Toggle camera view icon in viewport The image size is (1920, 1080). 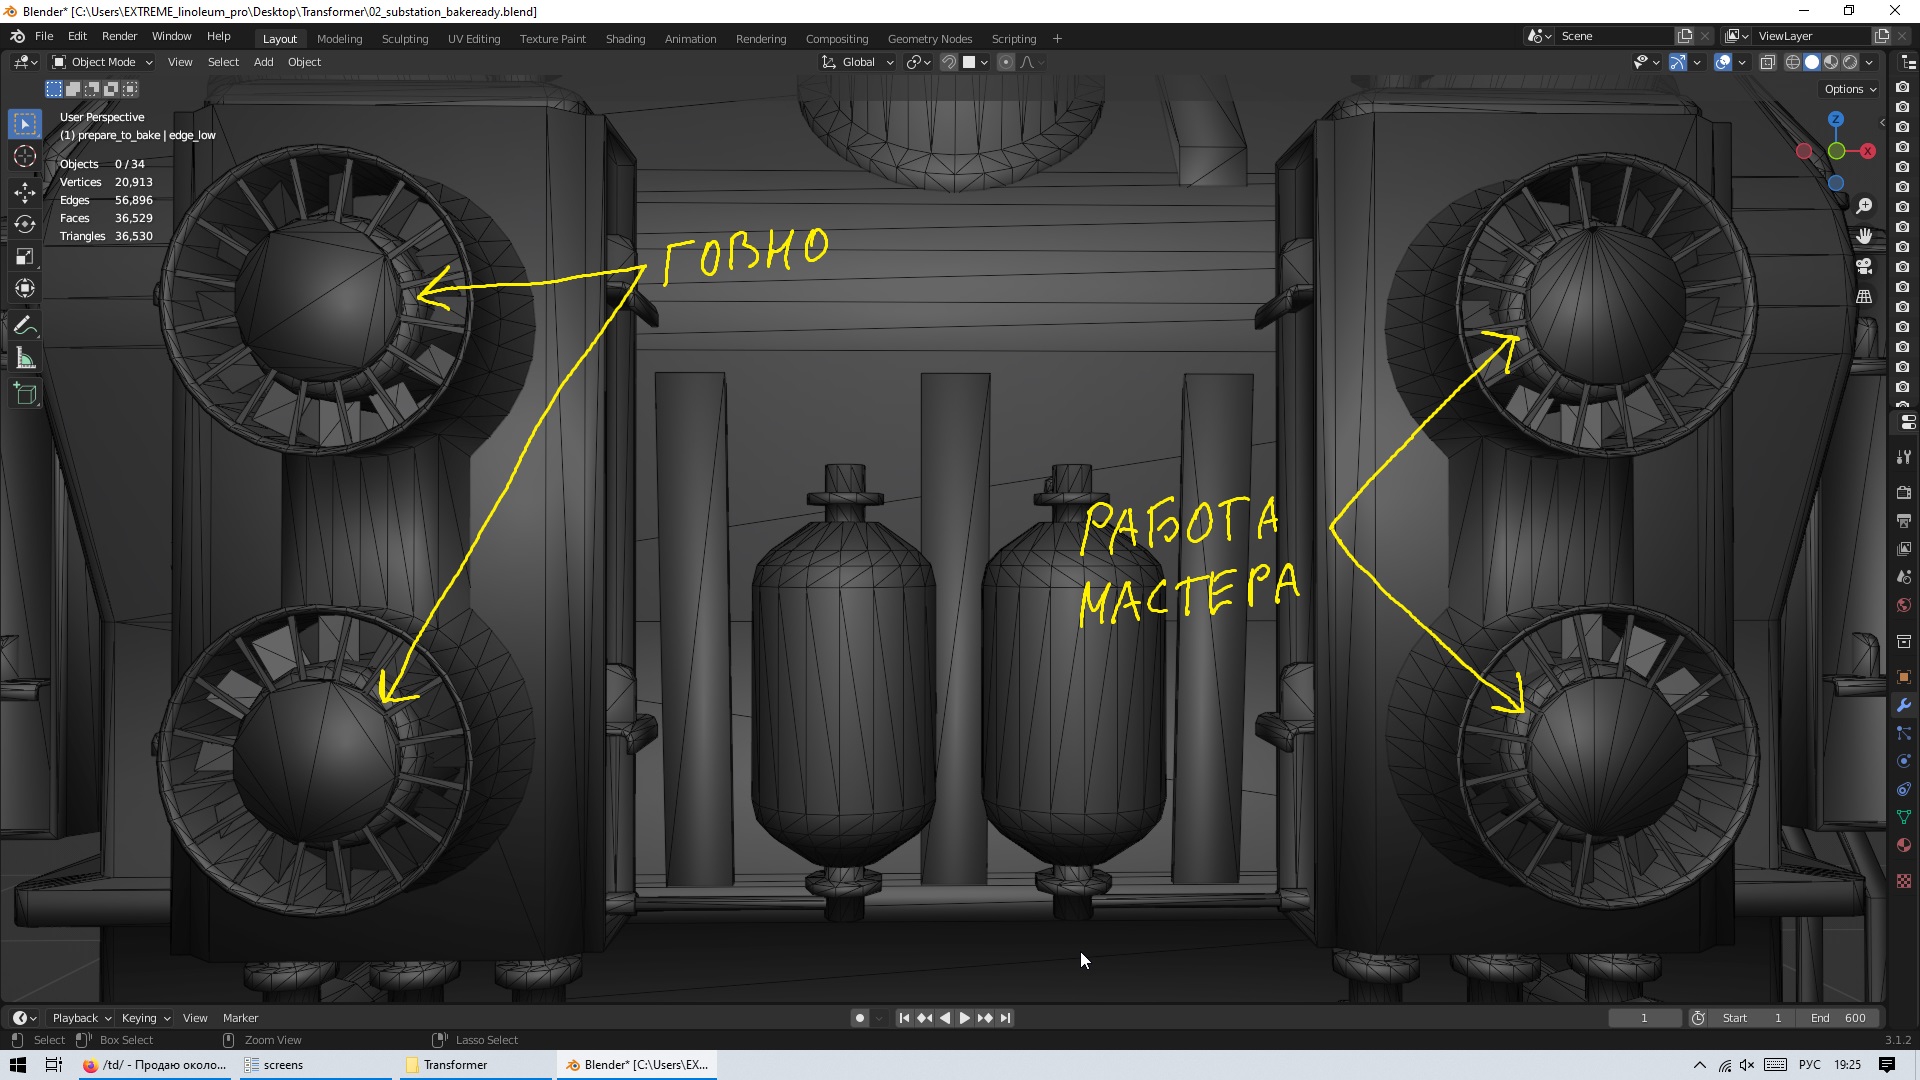click(1864, 266)
